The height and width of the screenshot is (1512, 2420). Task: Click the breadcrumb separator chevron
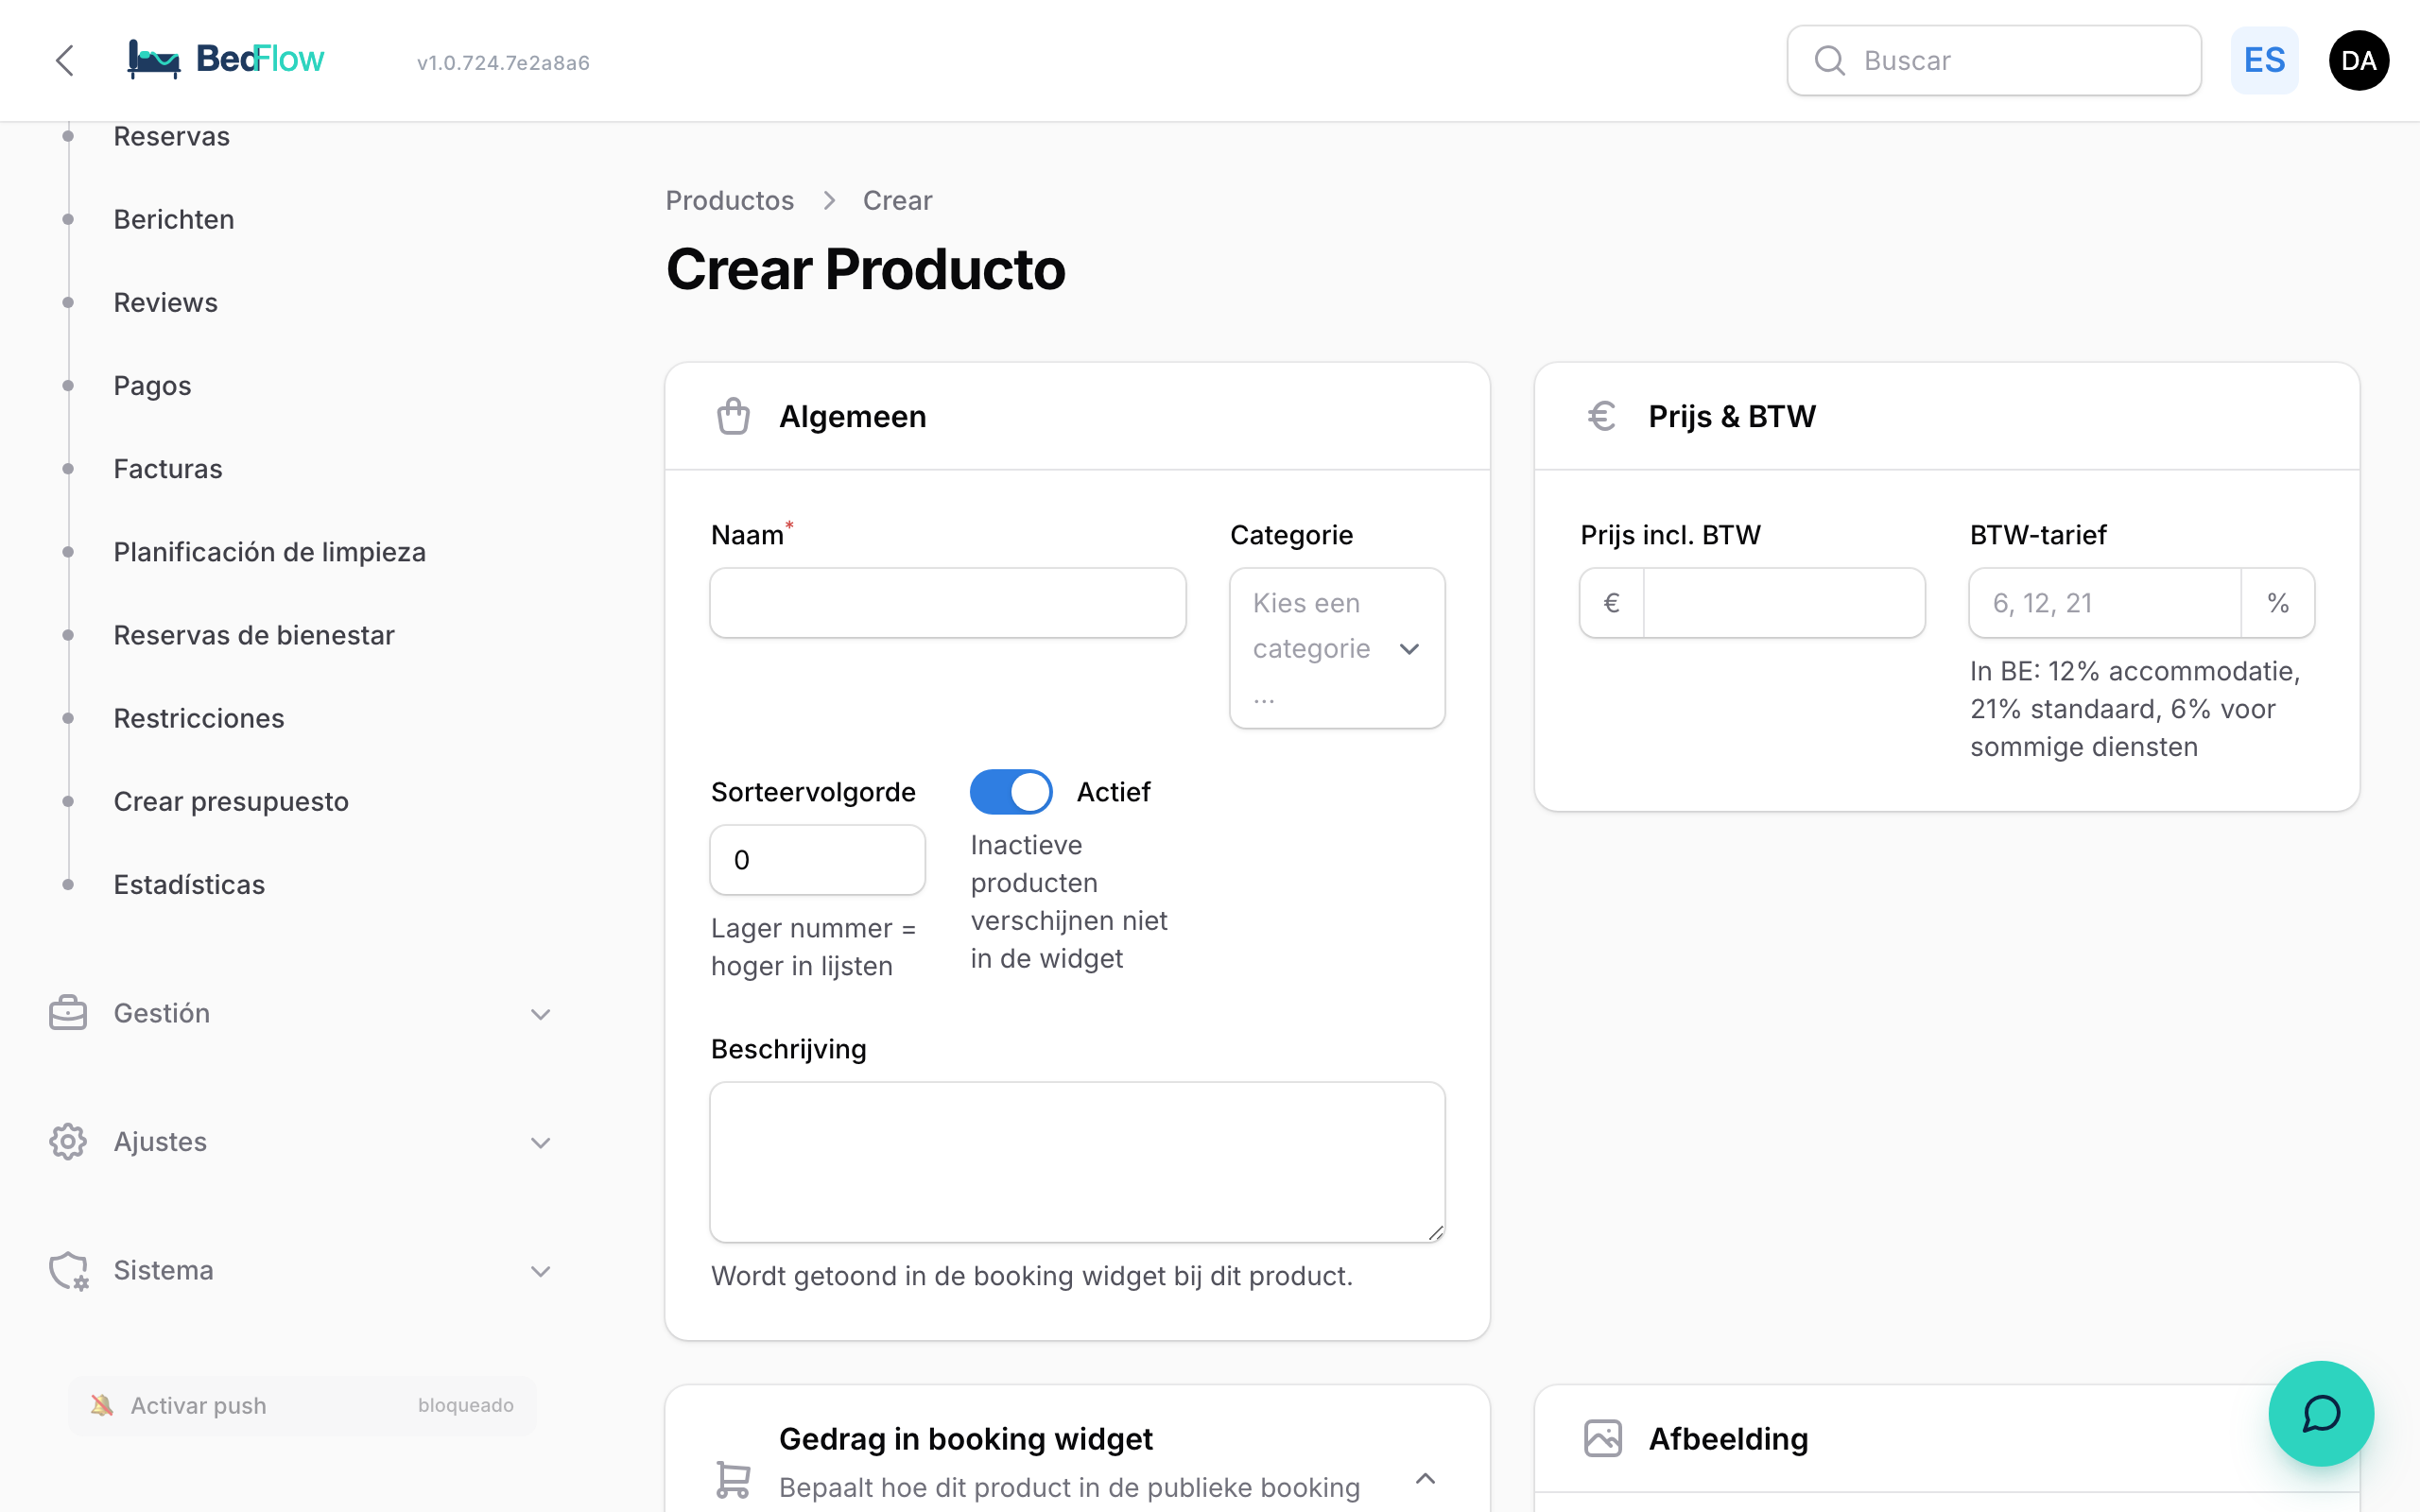pyautogui.click(x=829, y=200)
